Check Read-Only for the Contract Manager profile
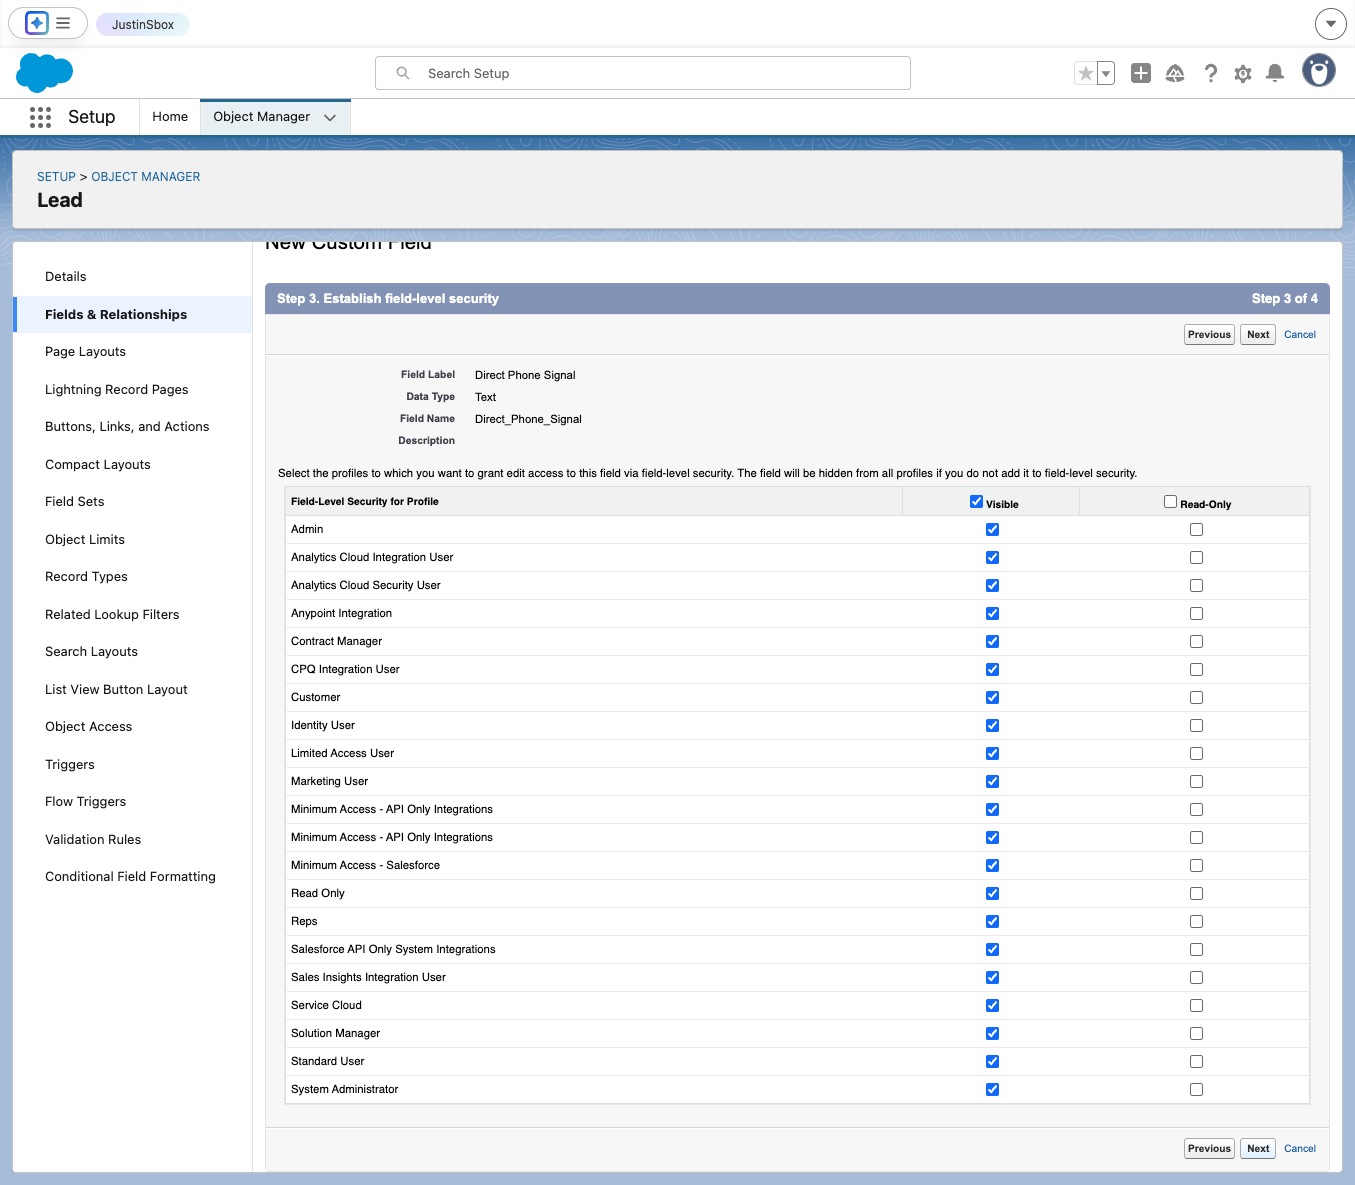 pos(1196,642)
